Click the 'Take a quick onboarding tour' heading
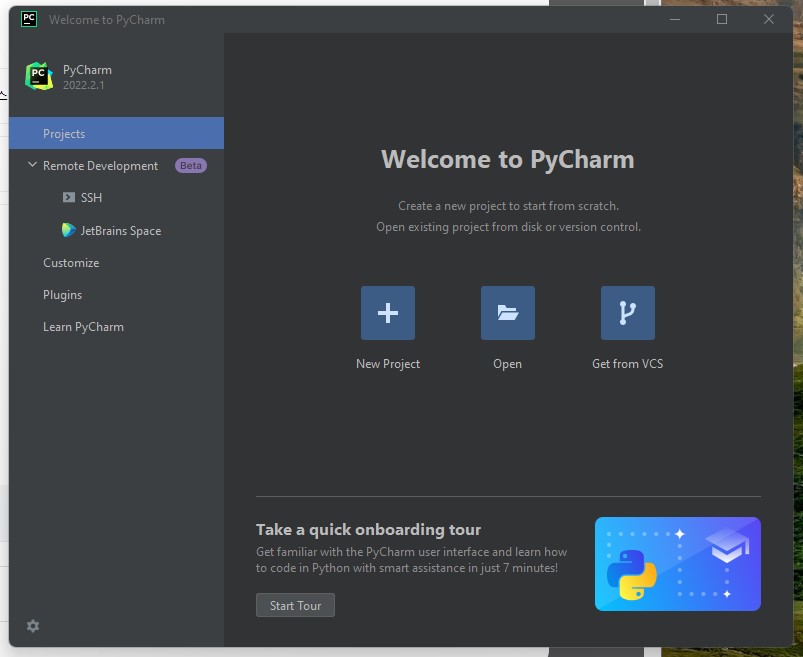803x657 pixels. click(x=368, y=529)
